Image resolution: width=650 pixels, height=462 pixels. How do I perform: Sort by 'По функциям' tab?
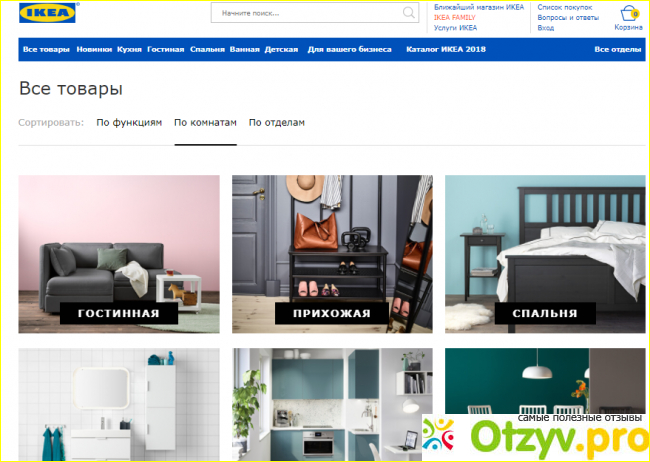(x=129, y=123)
